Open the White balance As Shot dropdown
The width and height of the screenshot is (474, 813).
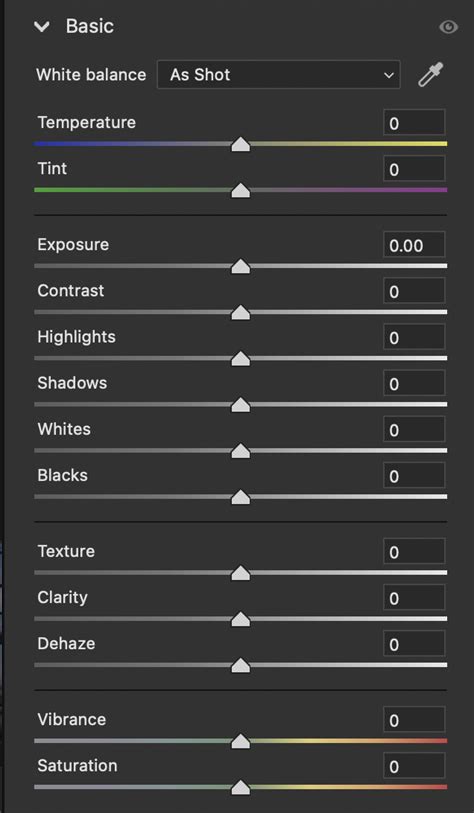(278, 75)
